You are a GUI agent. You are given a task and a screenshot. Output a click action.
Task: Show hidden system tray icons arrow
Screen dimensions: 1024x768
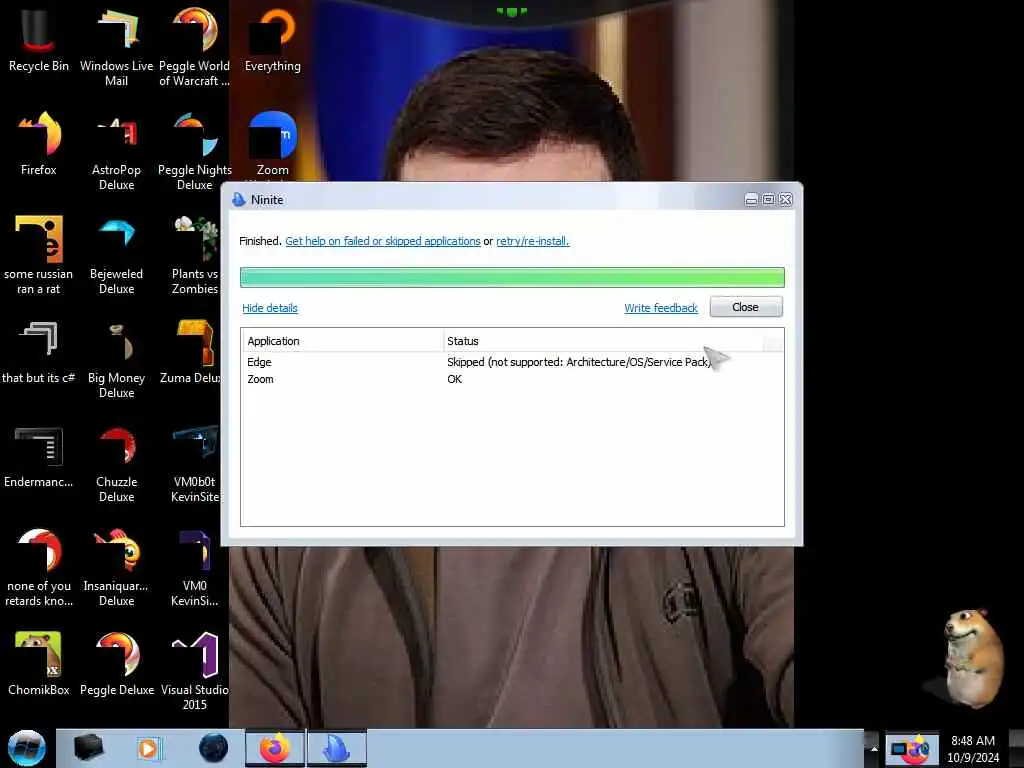874,748
